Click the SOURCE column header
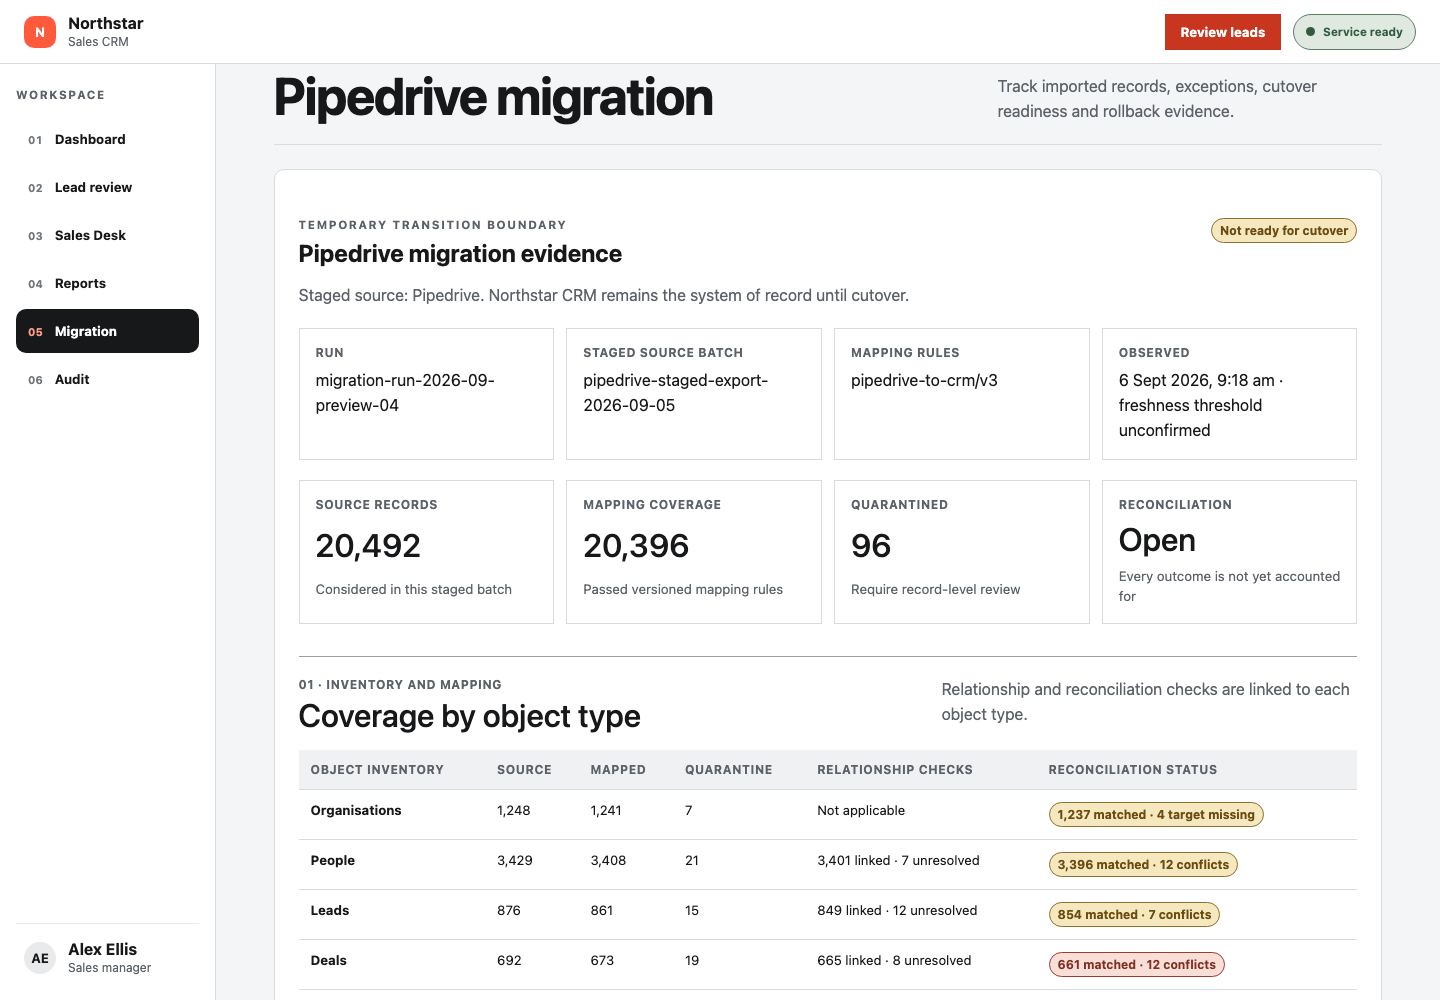1440x1000 pixels. point(524,770)
